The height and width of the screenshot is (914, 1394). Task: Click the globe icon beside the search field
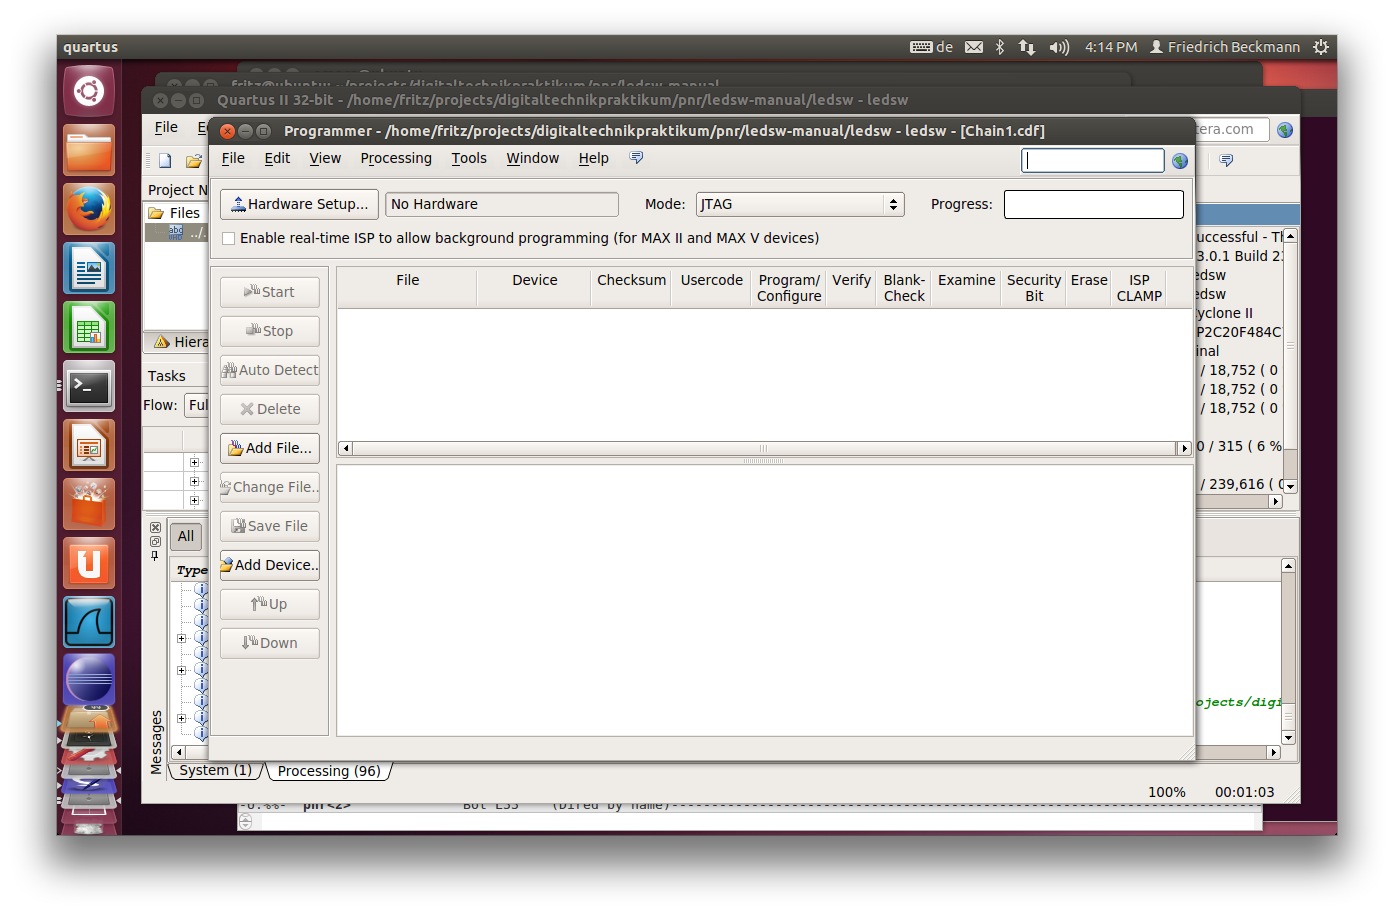point(1180,161)
